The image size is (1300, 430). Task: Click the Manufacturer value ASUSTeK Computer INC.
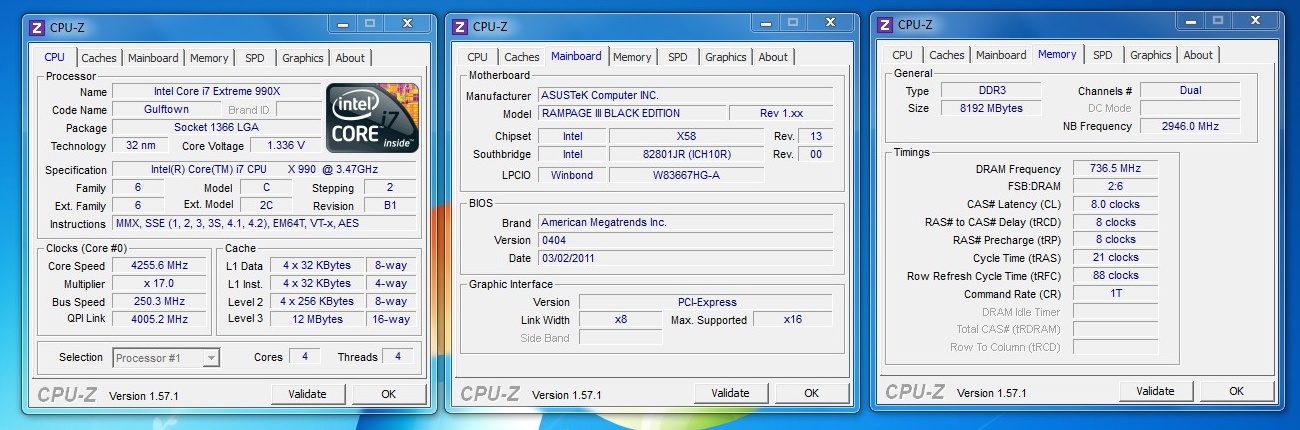[685, 96]
